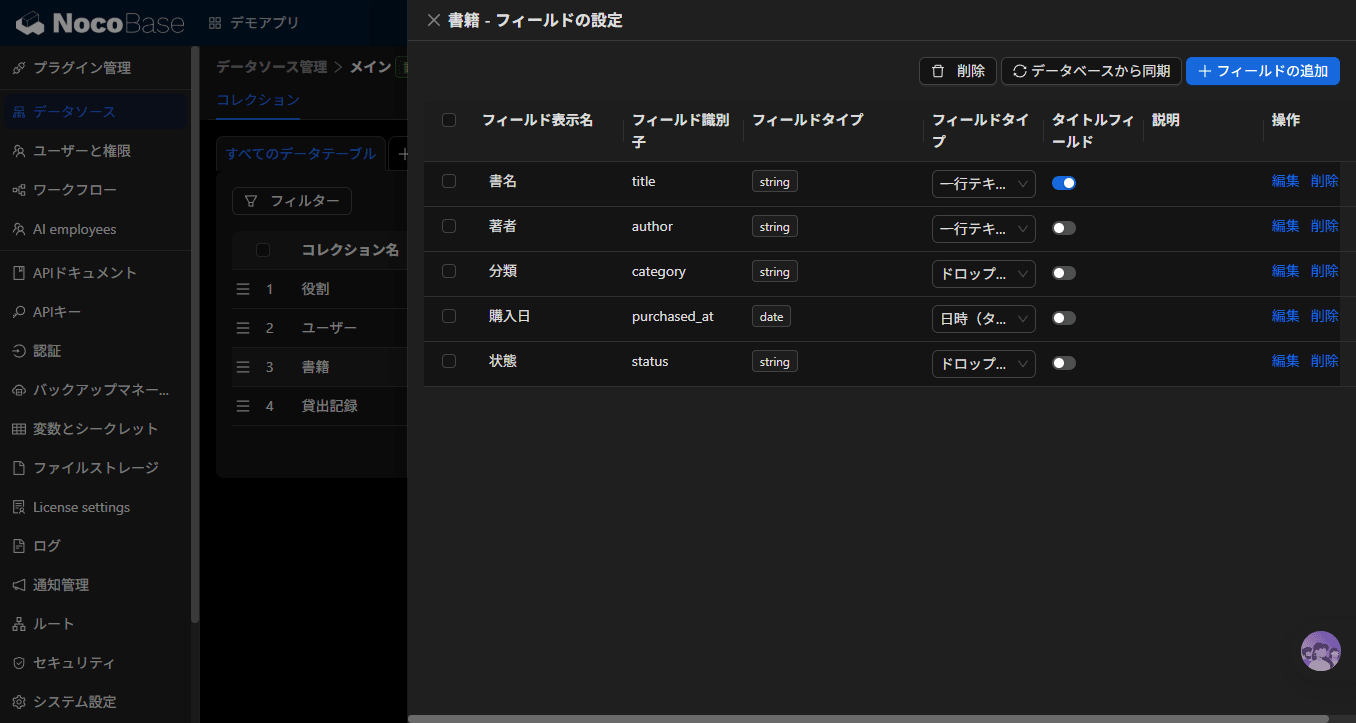The image size is (1356, 723).
Task: Open the セキュリティ menu item
Action: [x=94, y=663]
